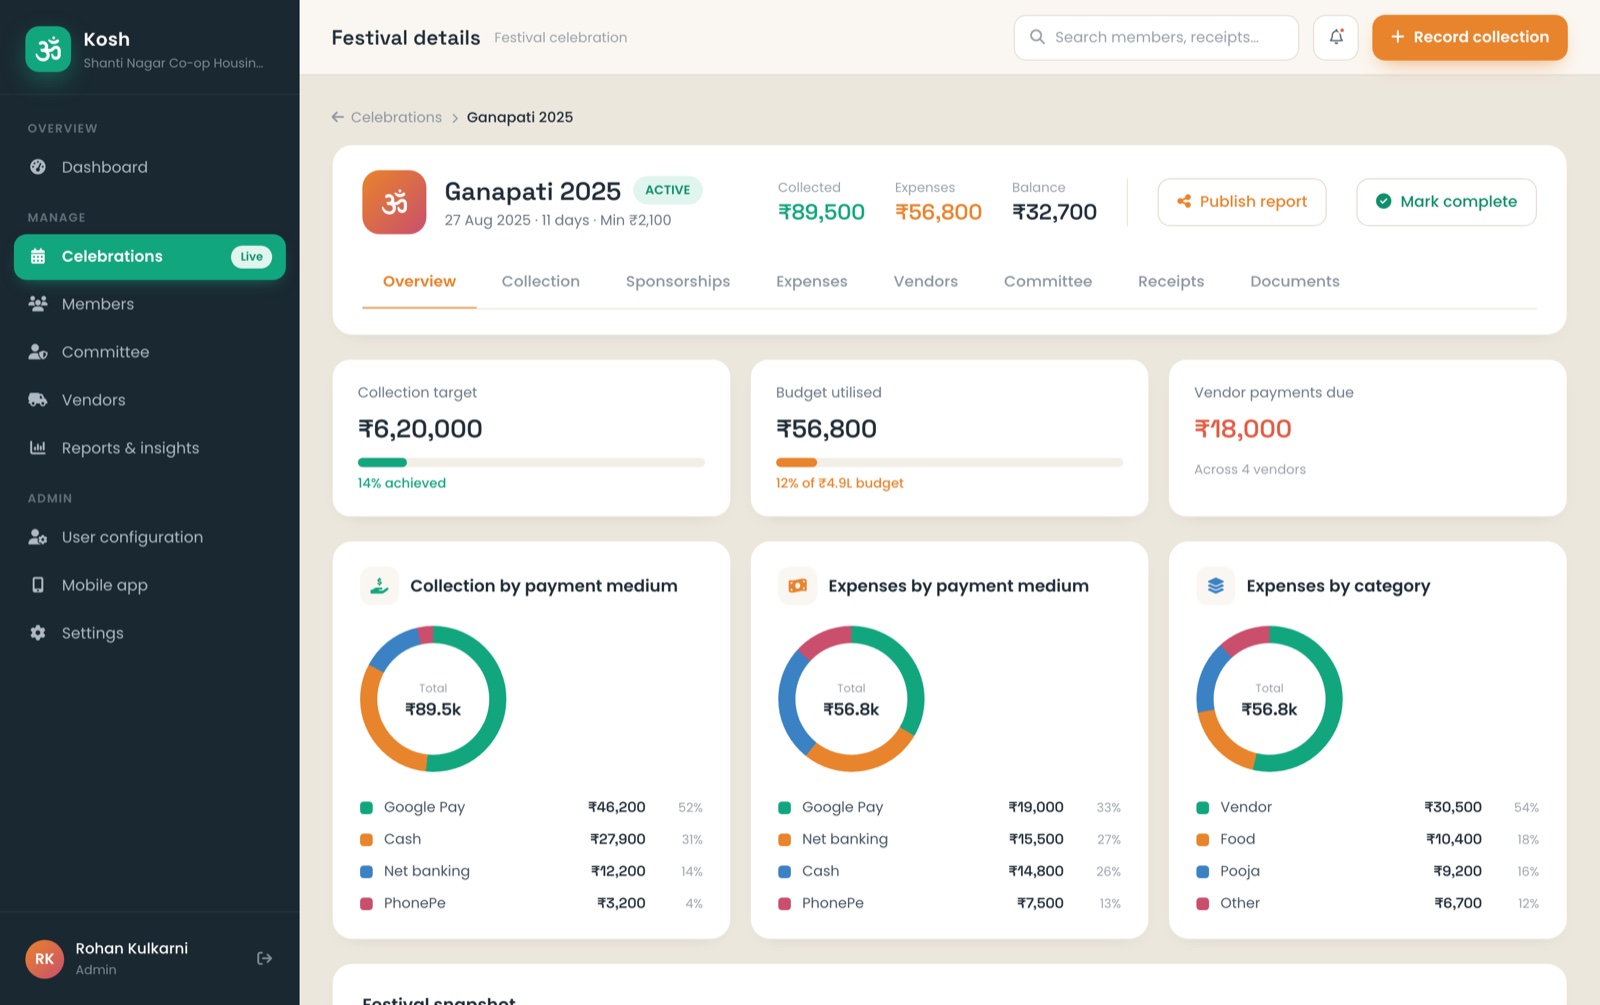Click the Expenses by category donut chart
Screen dimensions: 1600x1005
[1269, 699]
